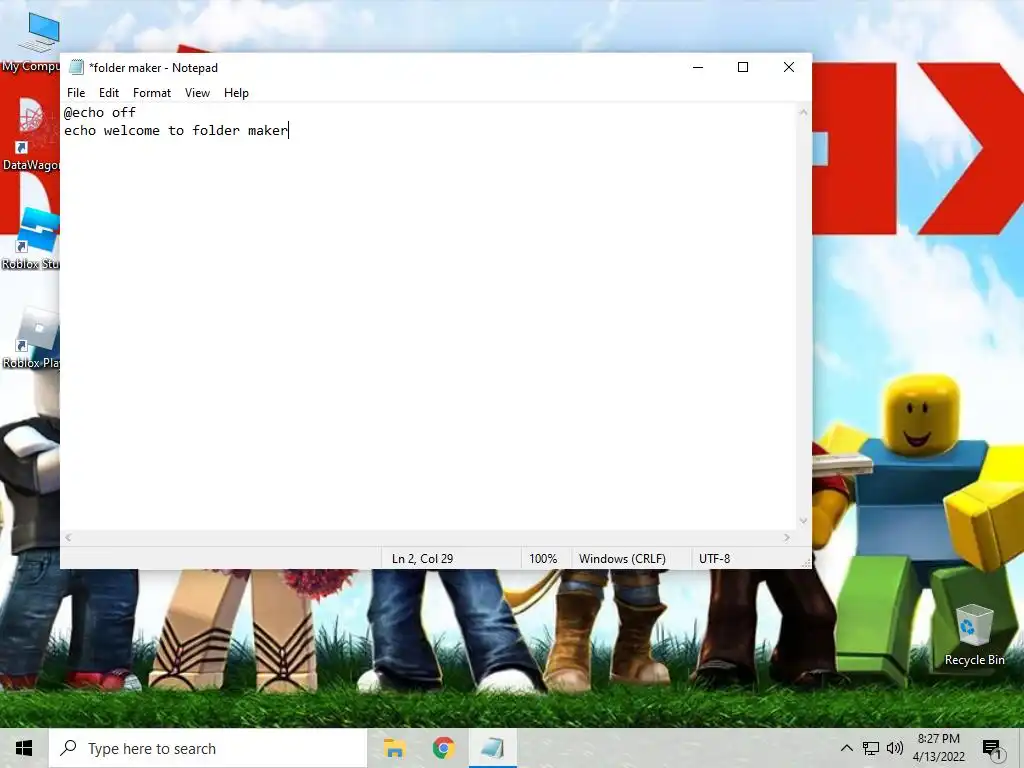The image size is (1024, 768).
Task: Select the Roblox Player desktop shortcut
Action: click(x=31, y=338)
